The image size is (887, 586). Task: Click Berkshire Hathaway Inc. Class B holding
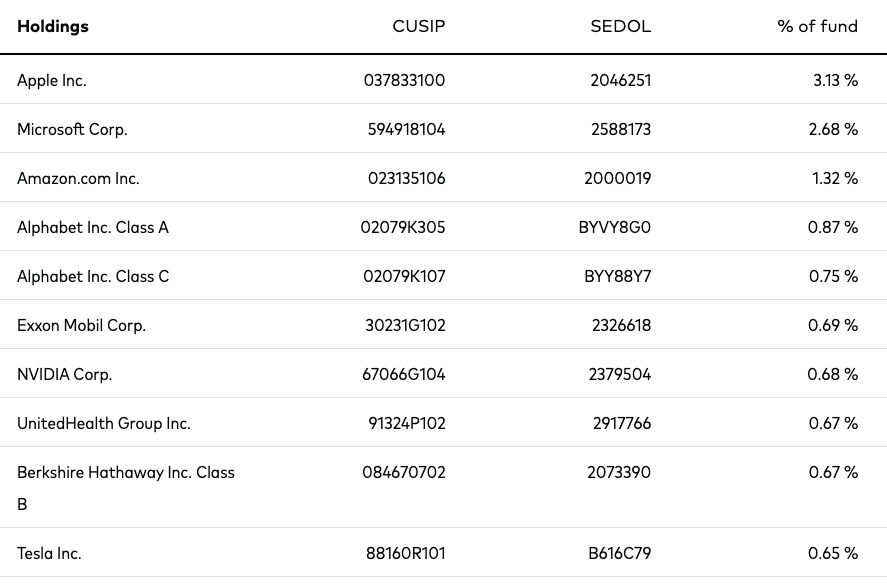coord(125,473)
